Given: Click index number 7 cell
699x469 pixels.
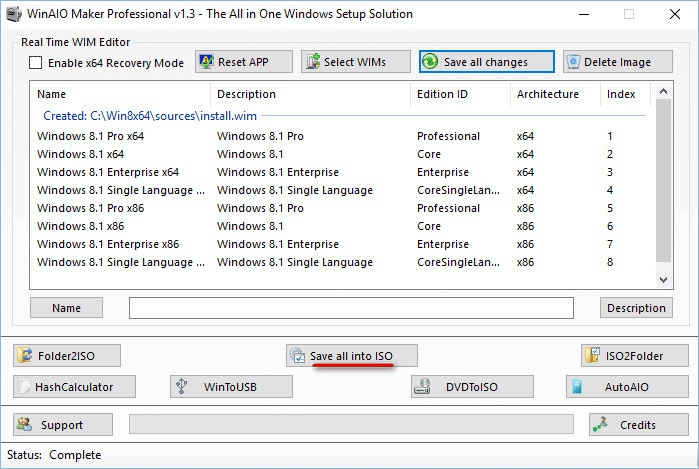Looking at the screenshot, I should point(610,244).
